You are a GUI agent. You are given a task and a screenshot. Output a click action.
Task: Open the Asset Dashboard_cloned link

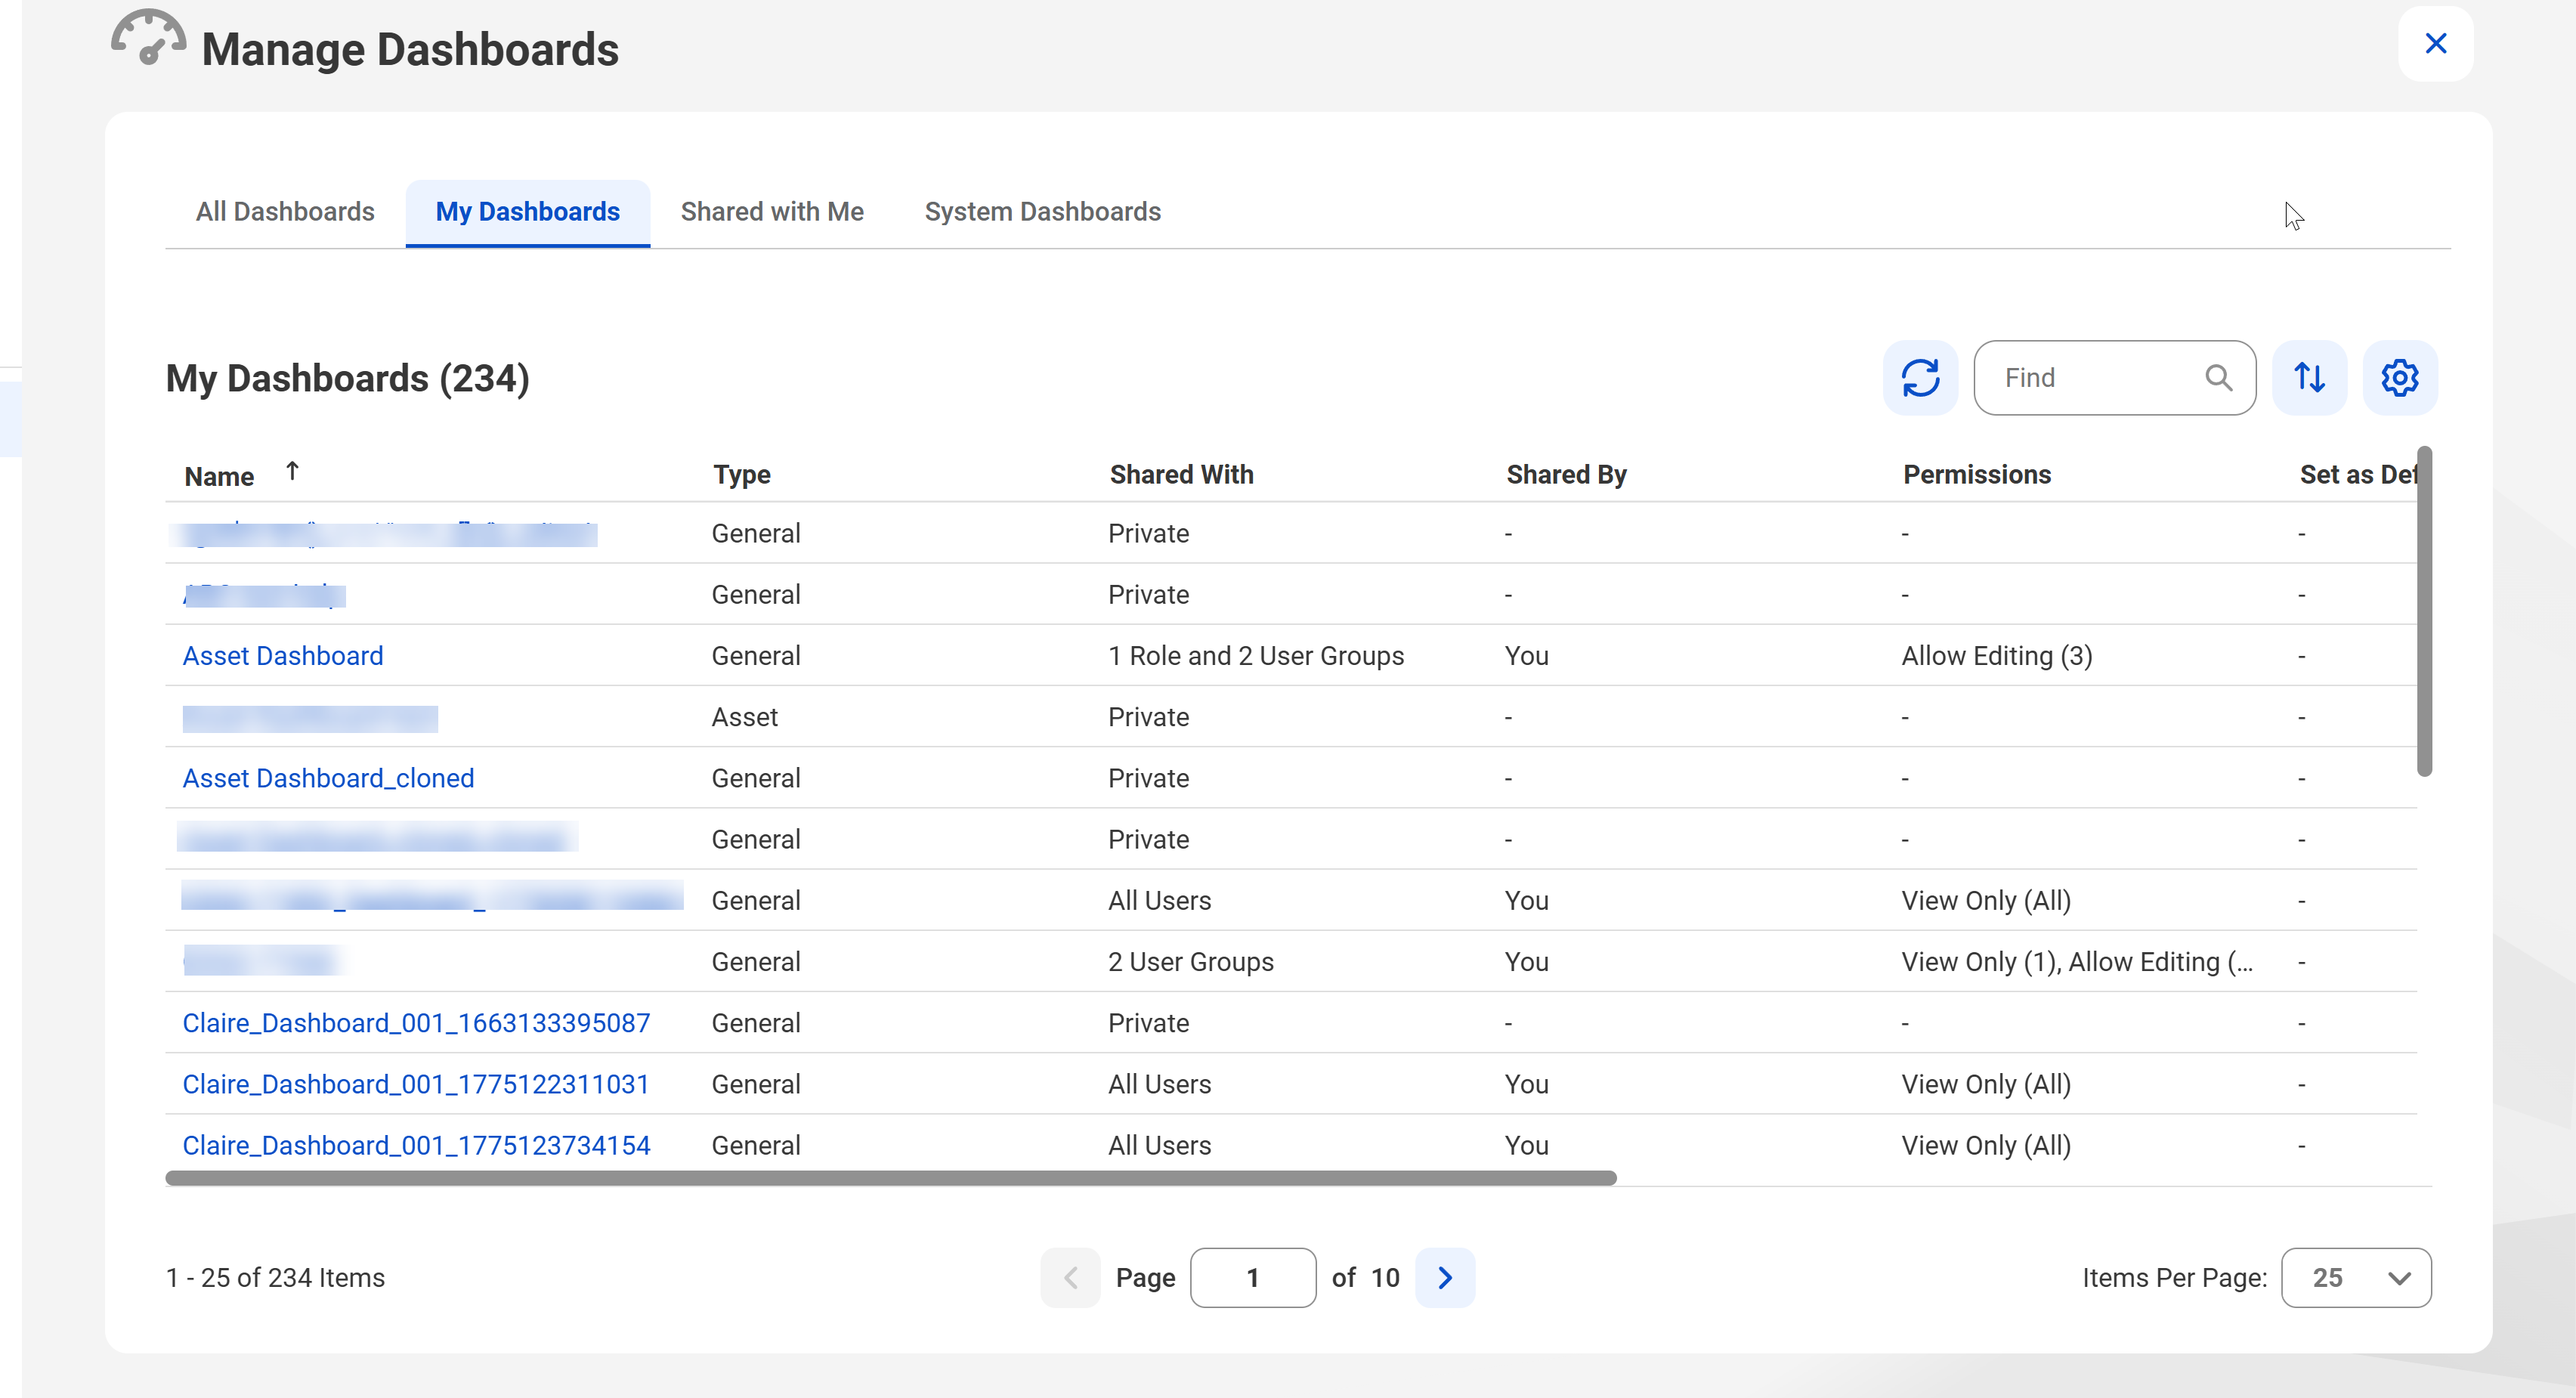coord(328,778)
